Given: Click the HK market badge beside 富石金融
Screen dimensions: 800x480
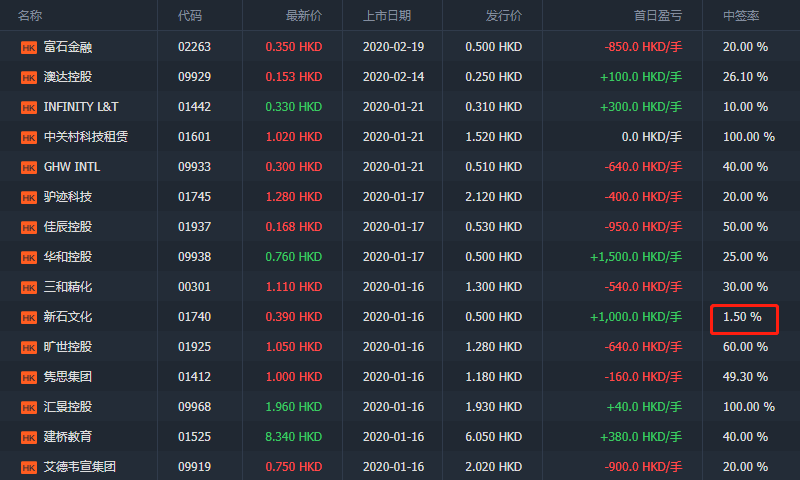Looking at the screenshot, I should point(29,47).
